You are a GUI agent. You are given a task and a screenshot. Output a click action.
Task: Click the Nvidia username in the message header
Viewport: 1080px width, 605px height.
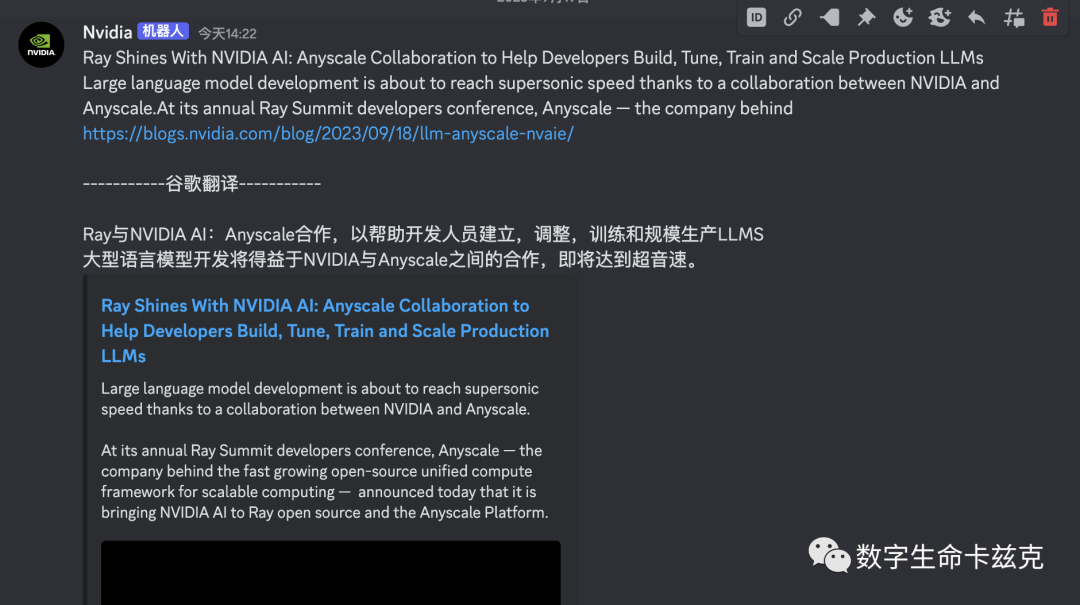click(107, 32)
